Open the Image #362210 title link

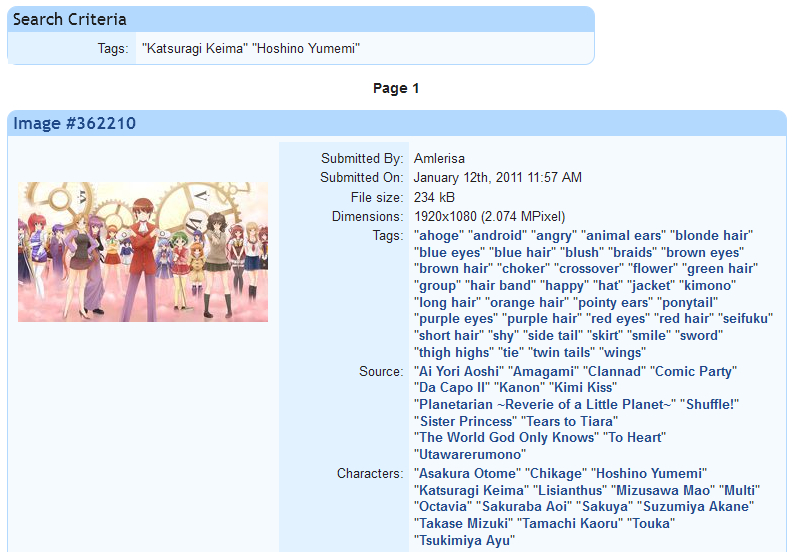point(74,124)
